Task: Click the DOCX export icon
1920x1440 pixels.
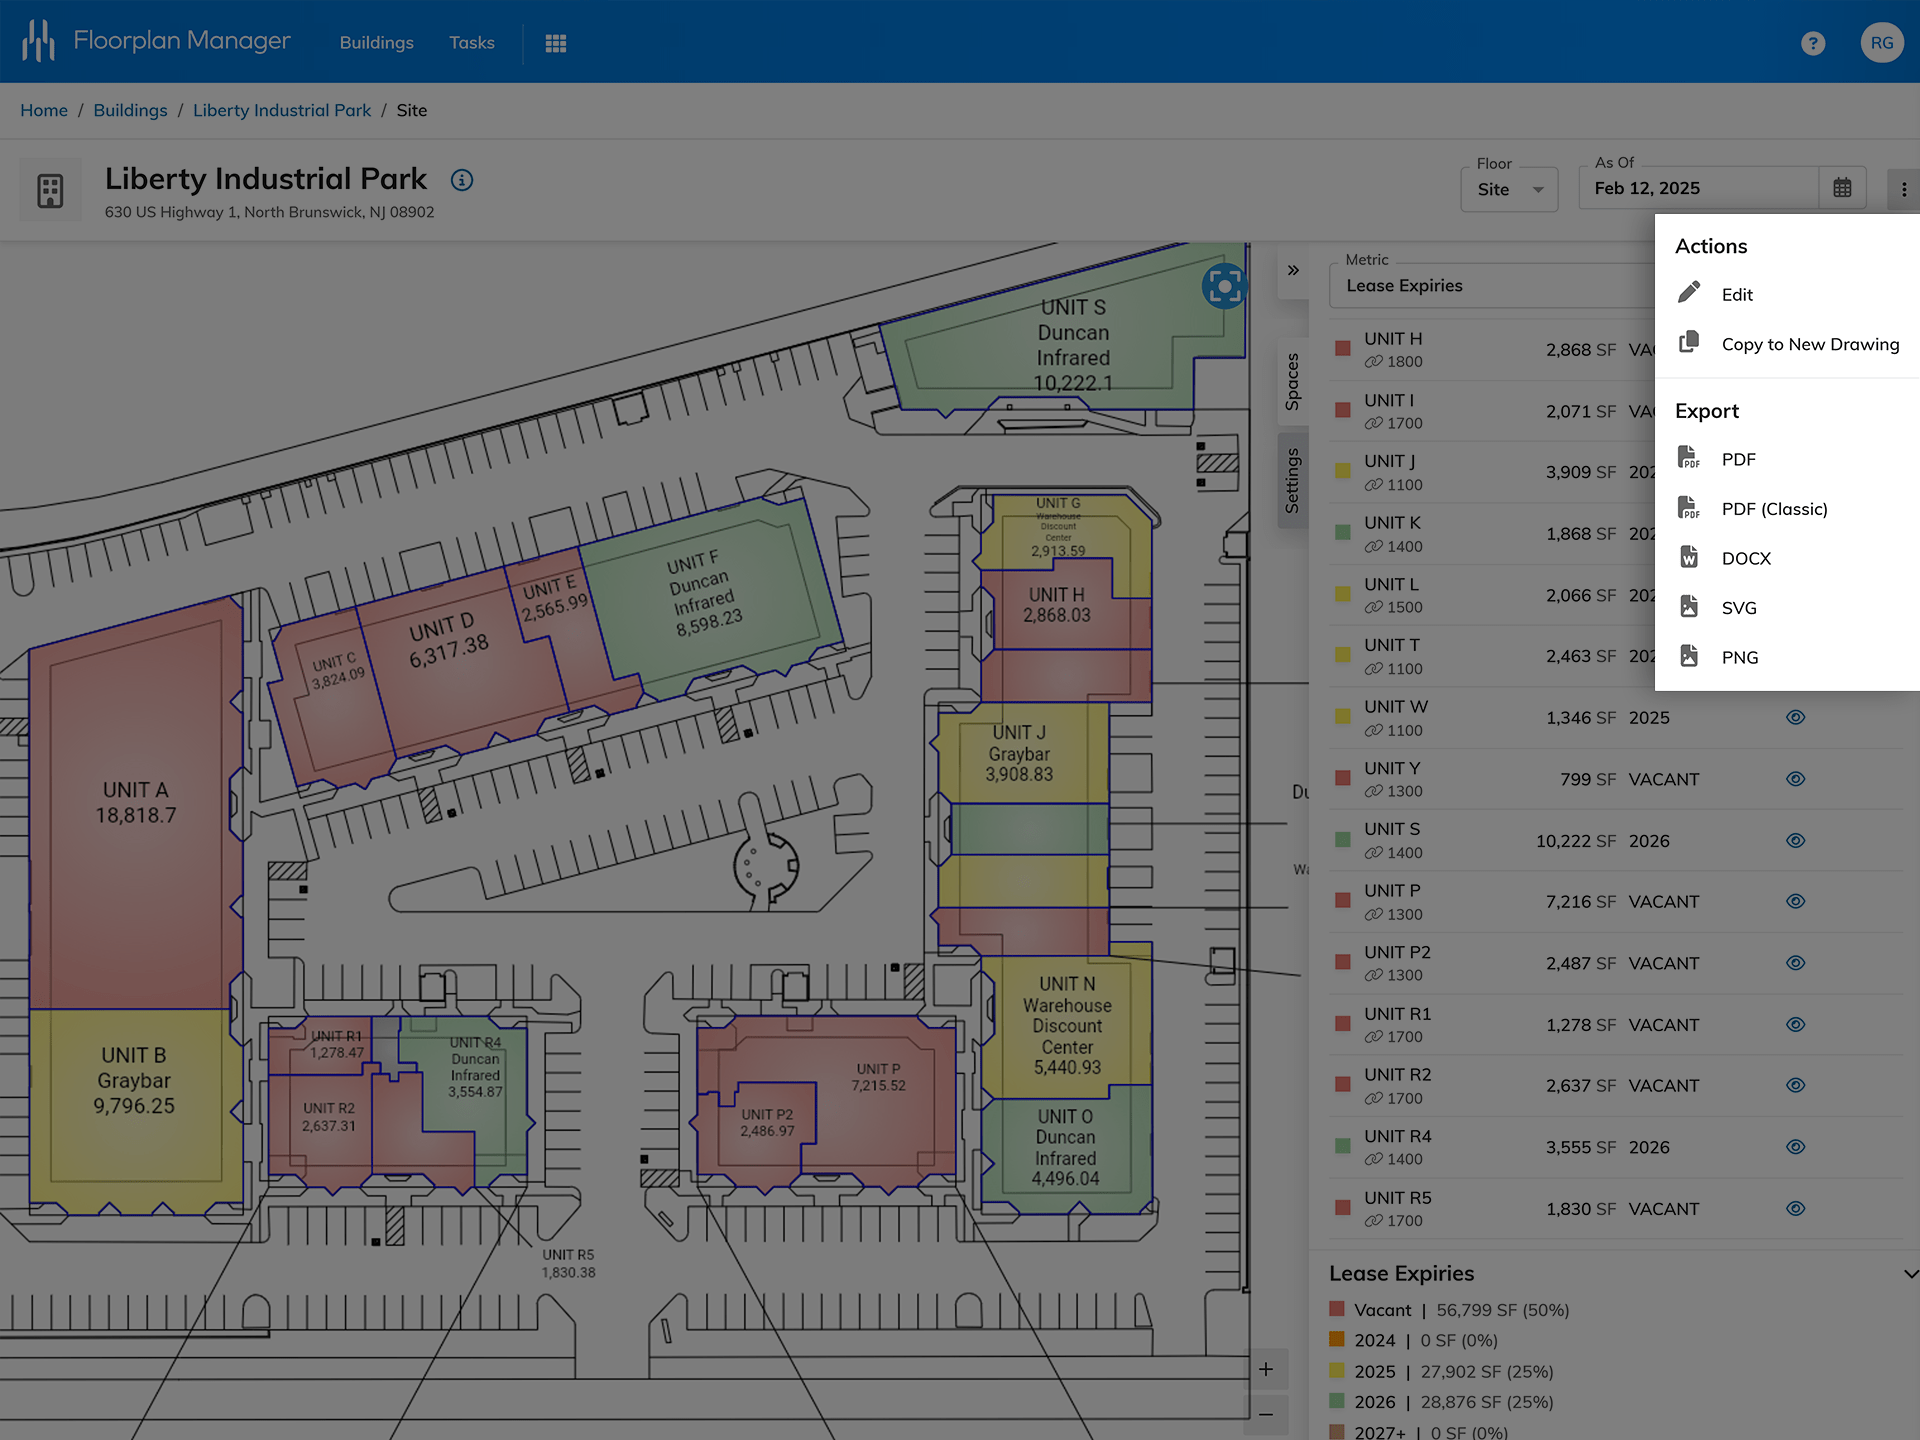Action: coord(1690,557)
